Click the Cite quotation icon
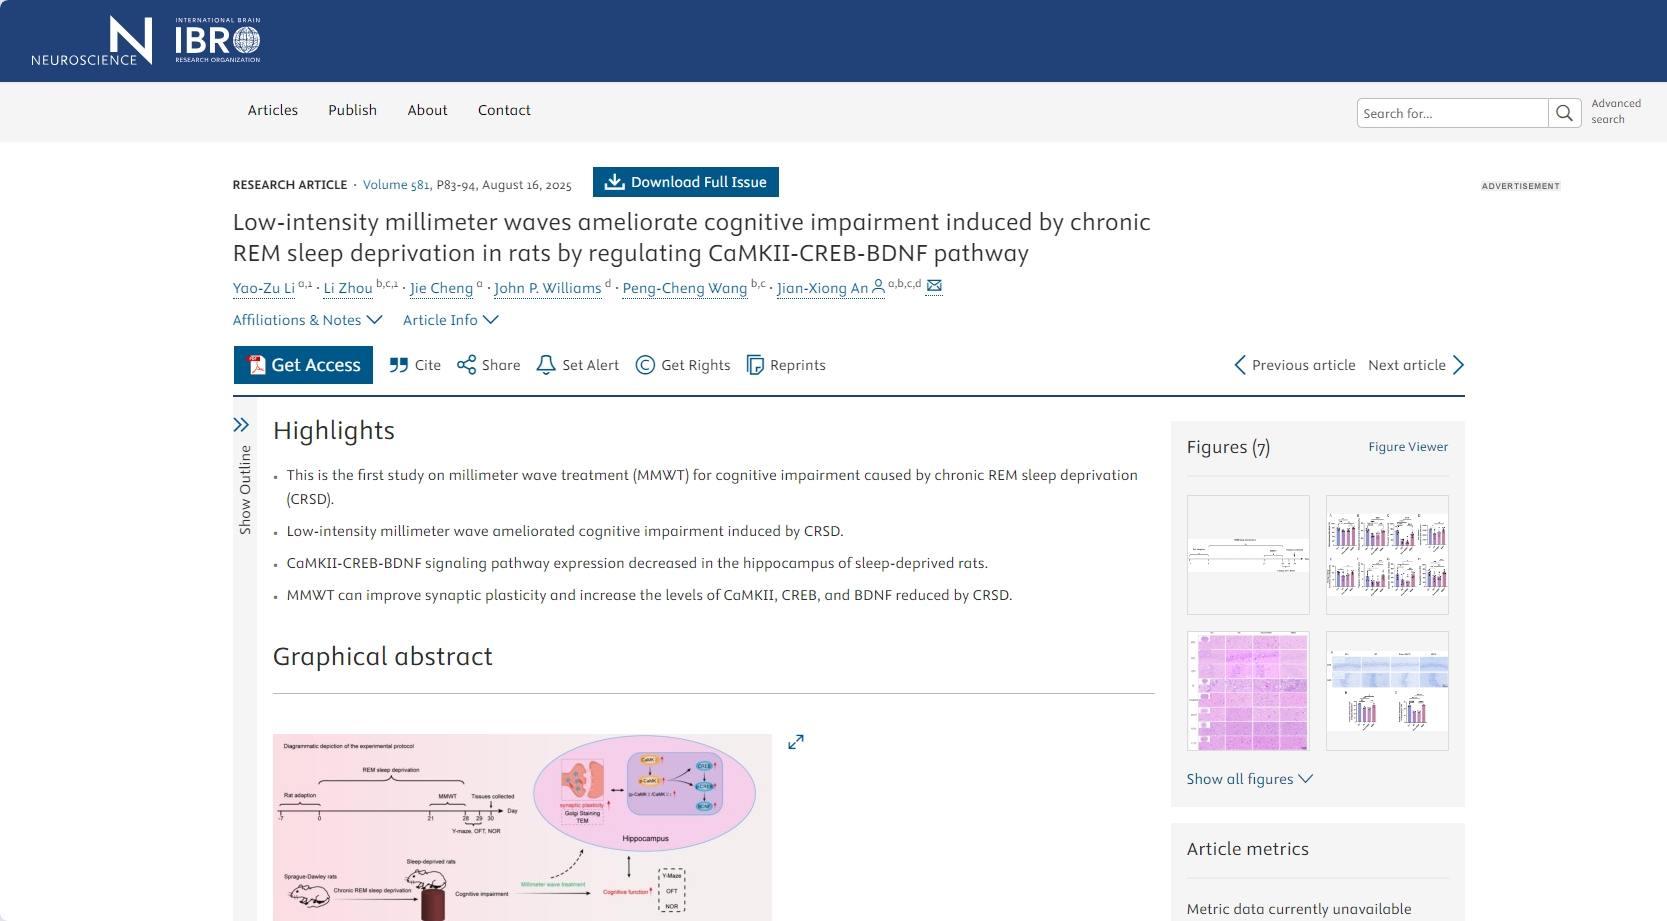Image resolution: width=1667 pixels, height=921 pixels. [399, 365]
